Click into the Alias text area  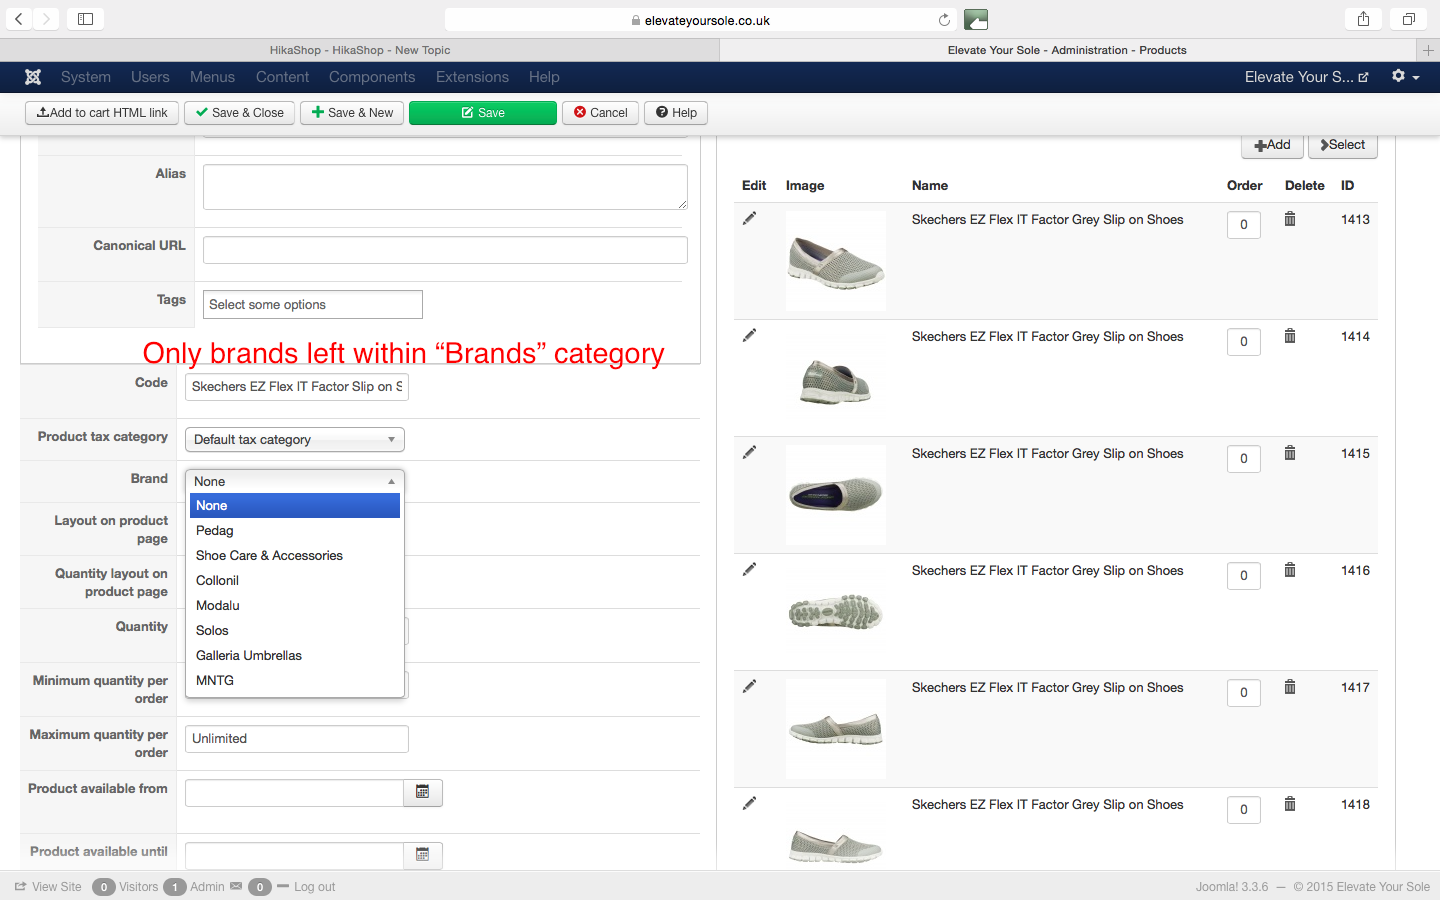(x=445, y=187)
